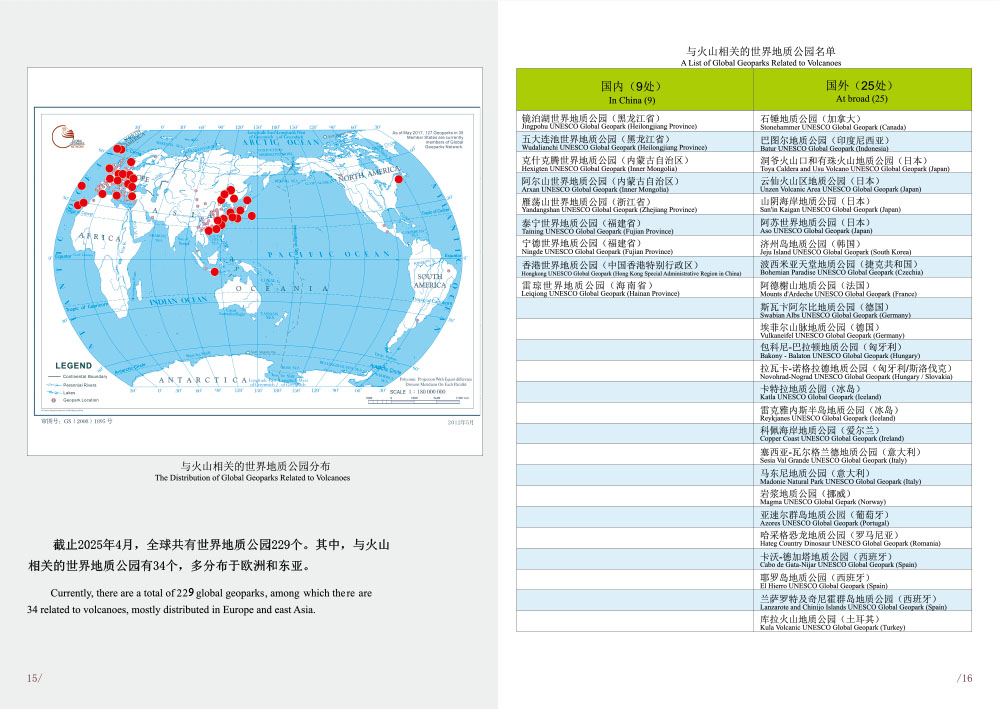This screenshot has height=709, width=999.
Task: Click page number 15 at bottom left
Action: click(34, 678)
